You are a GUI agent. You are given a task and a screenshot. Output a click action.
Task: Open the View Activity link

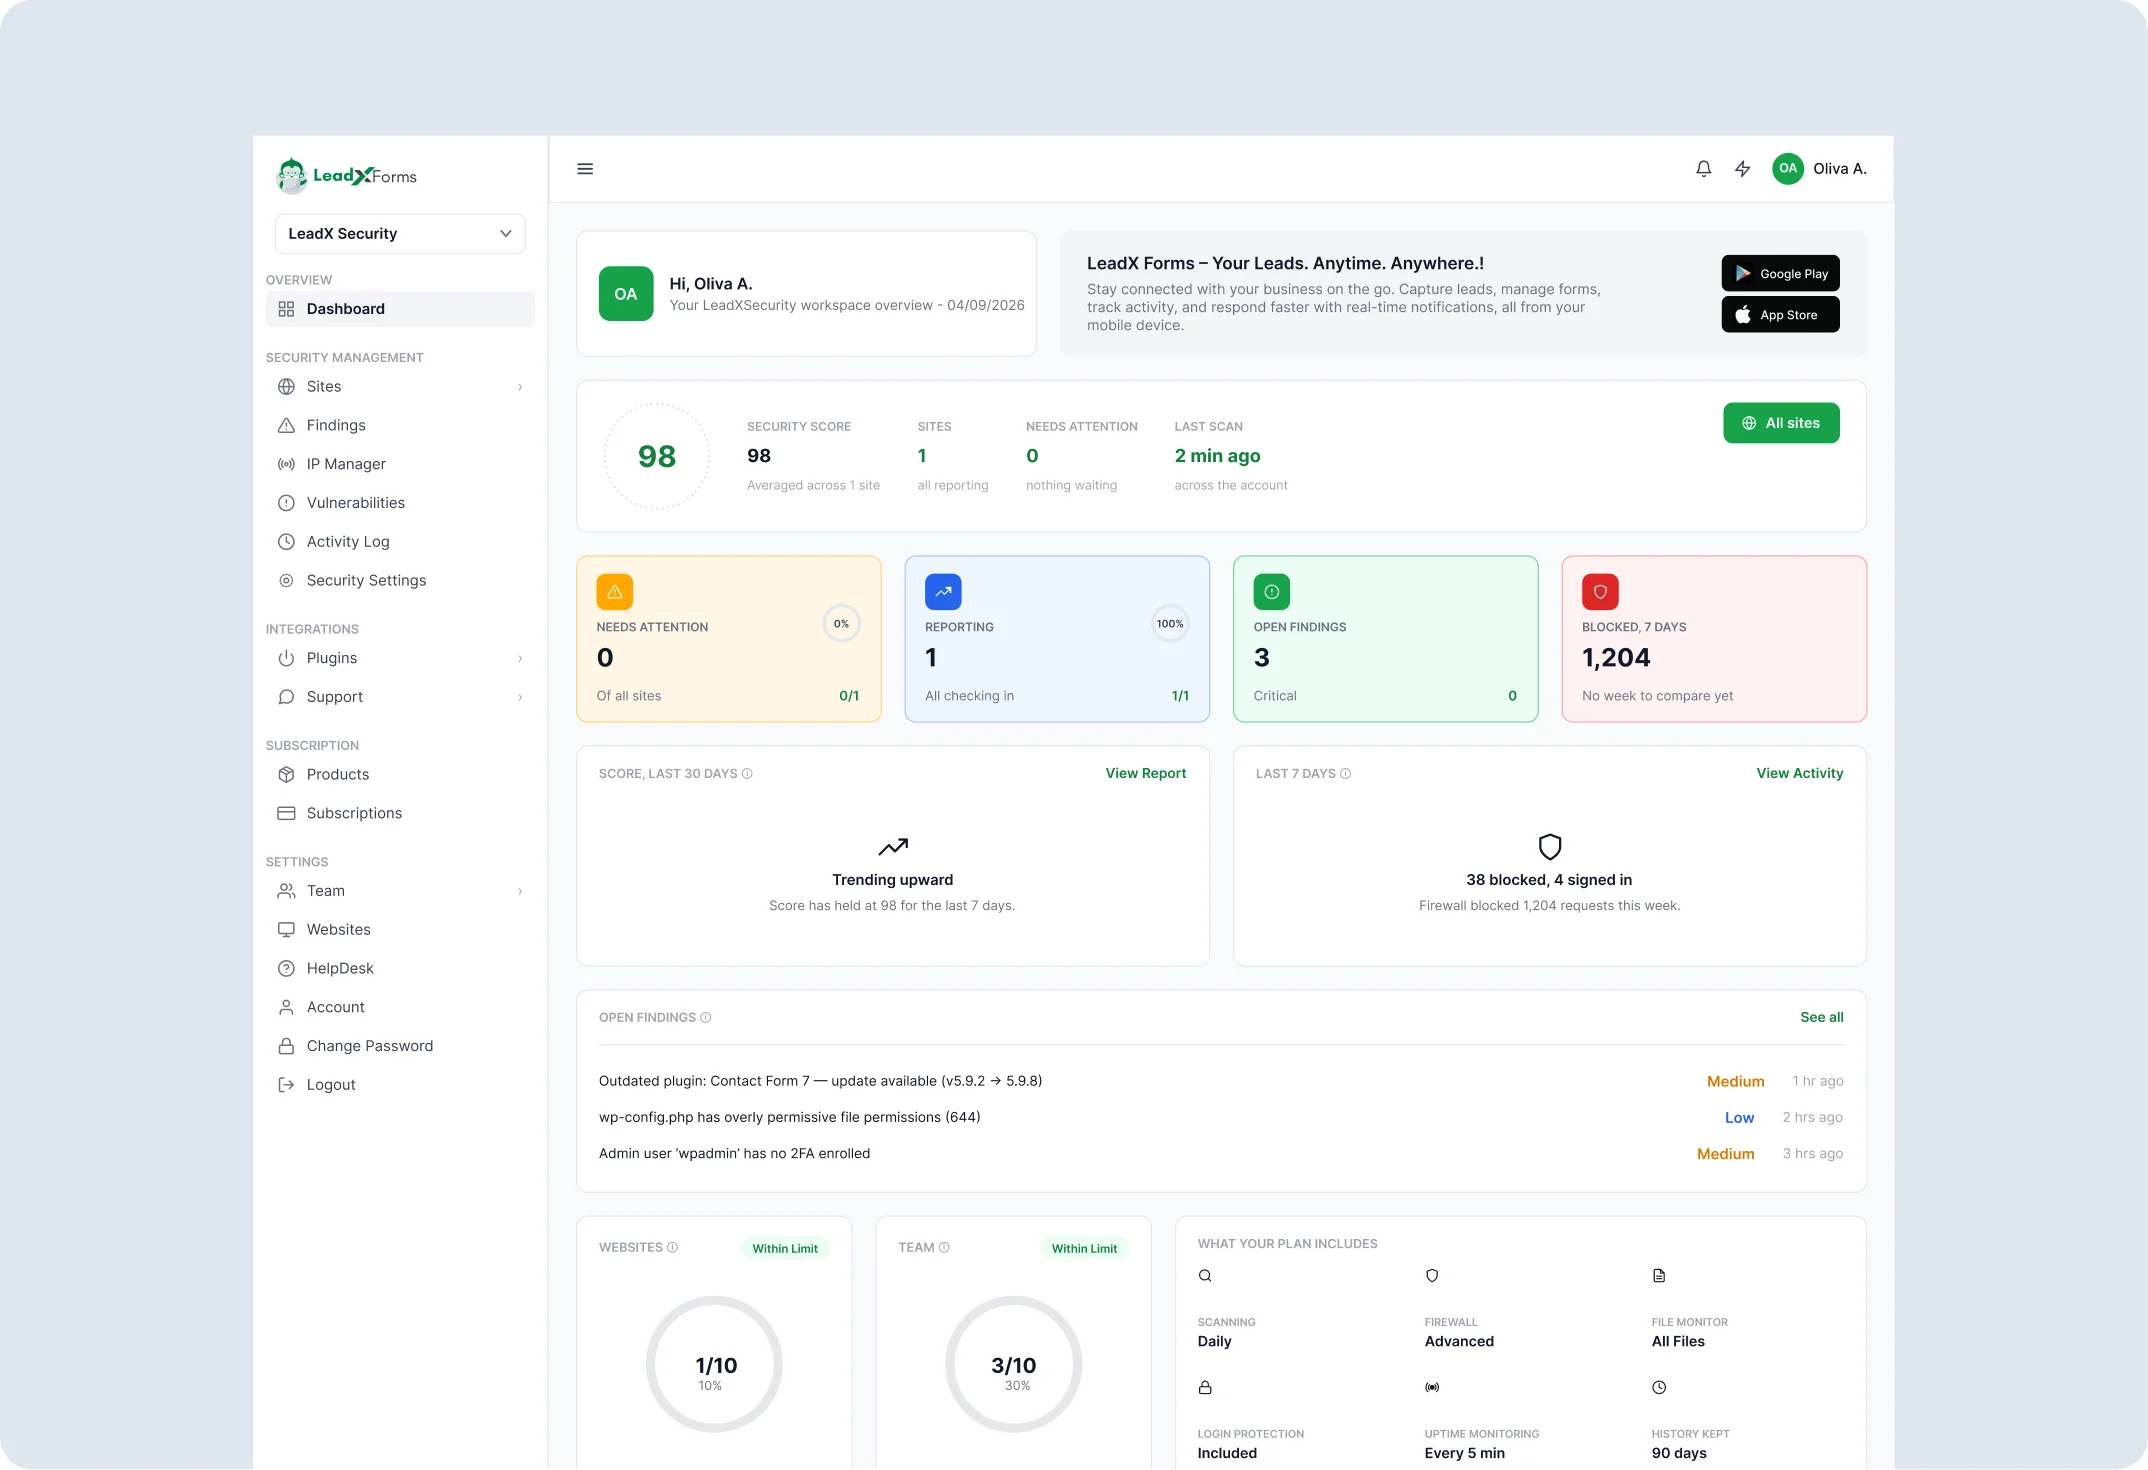[1799, 774]
